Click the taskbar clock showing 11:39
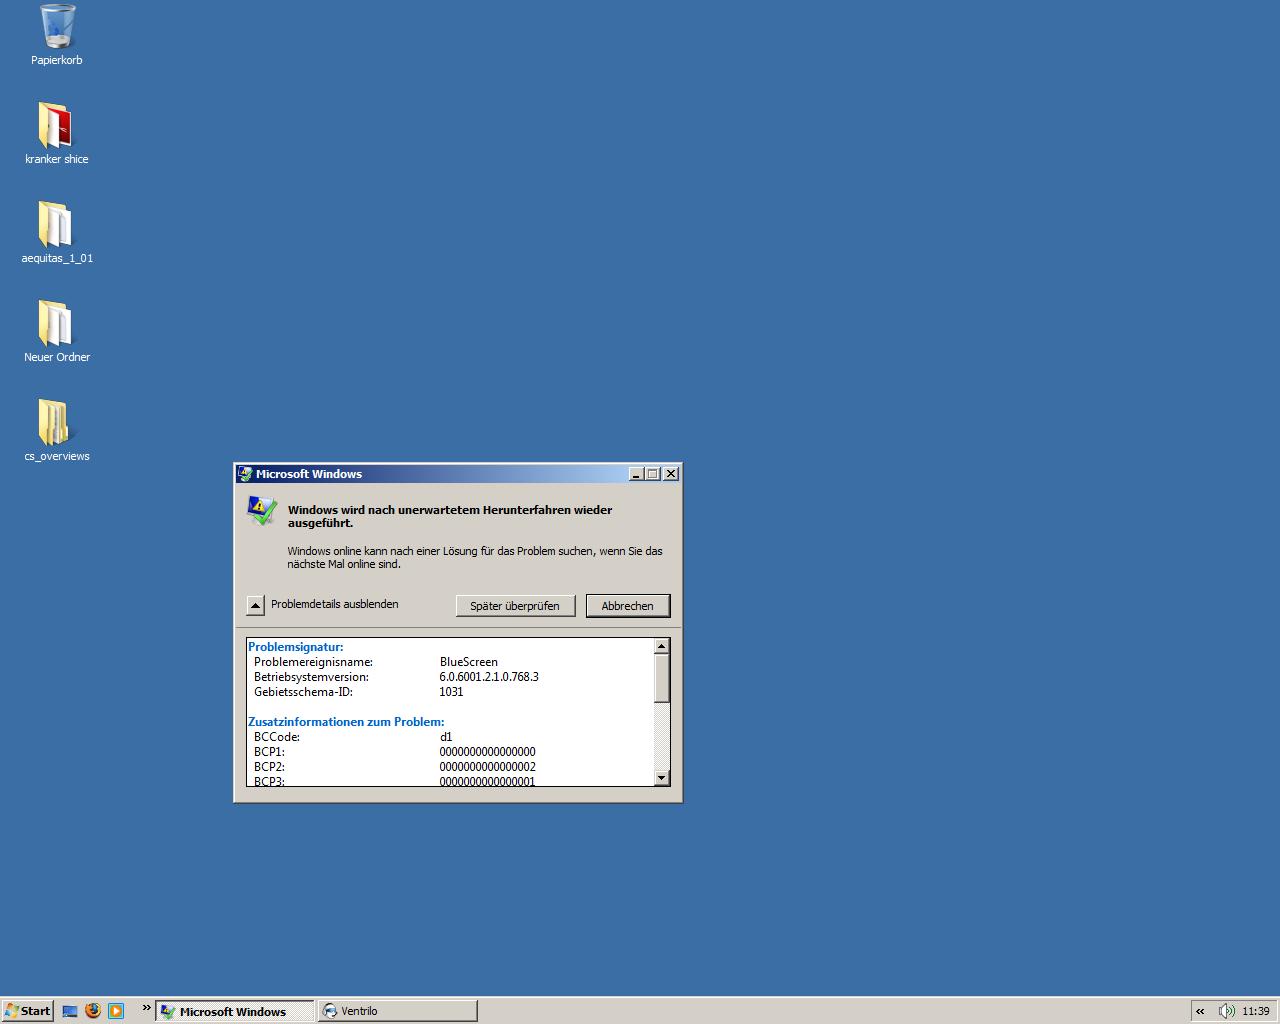Viewport: 1280px width, 1024px height. (x=1256, y=1011)
